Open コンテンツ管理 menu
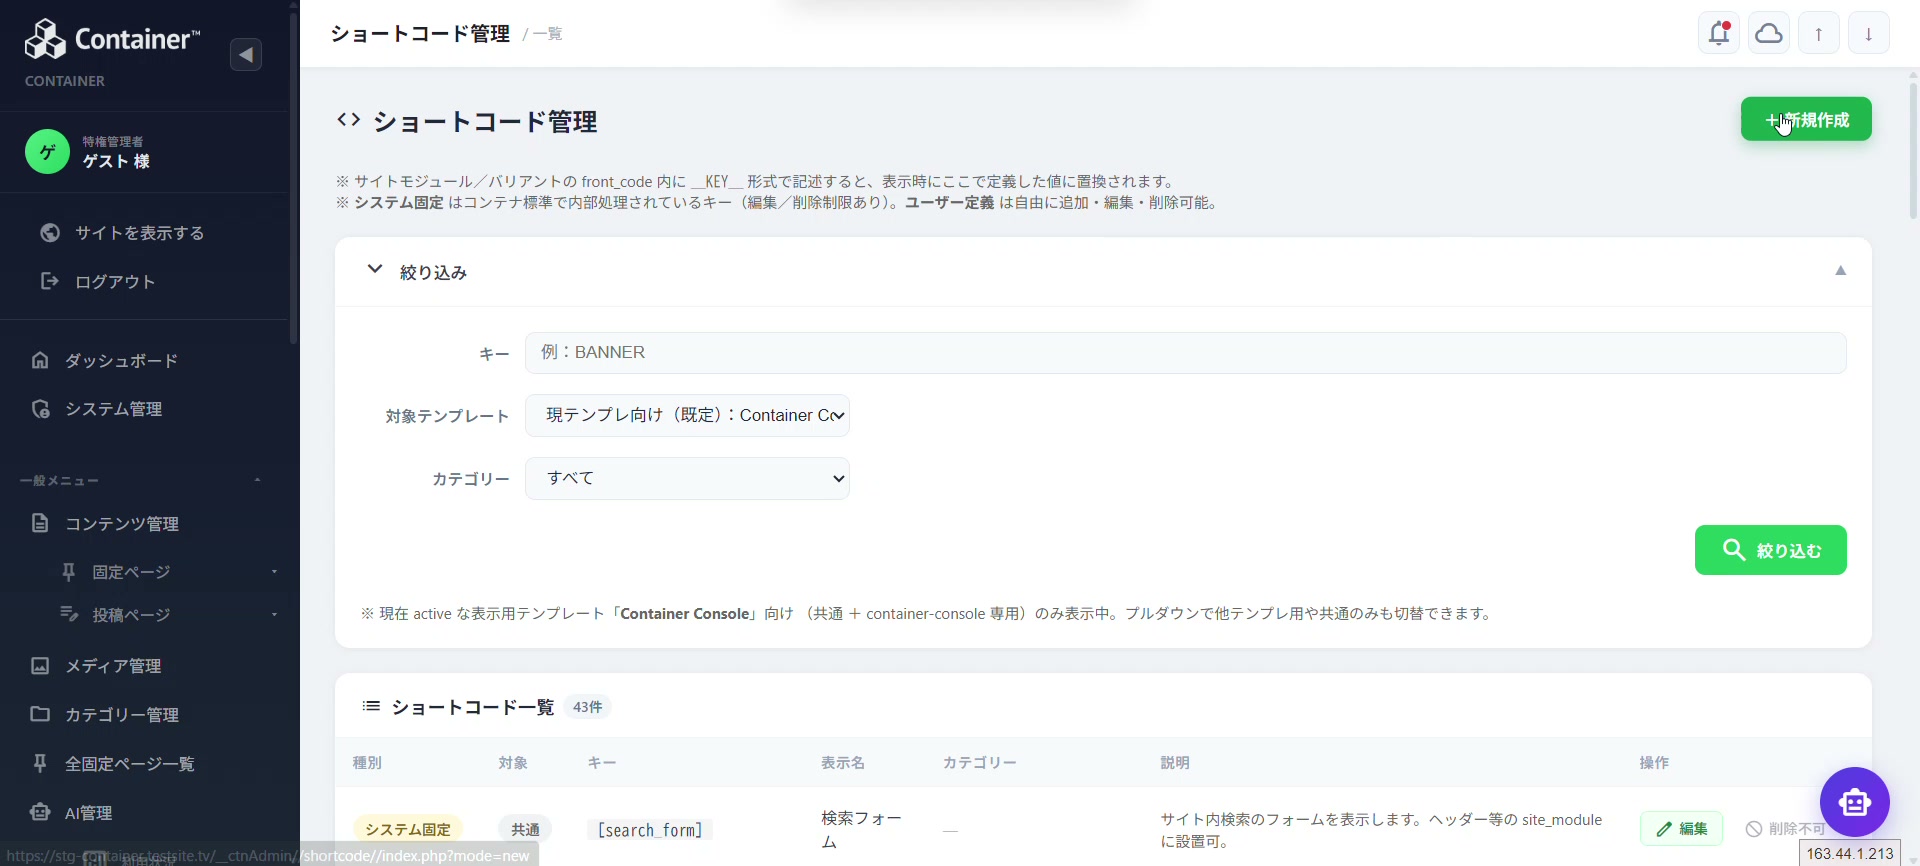This screenshot has width=1920, height=866. click(122, 524)
